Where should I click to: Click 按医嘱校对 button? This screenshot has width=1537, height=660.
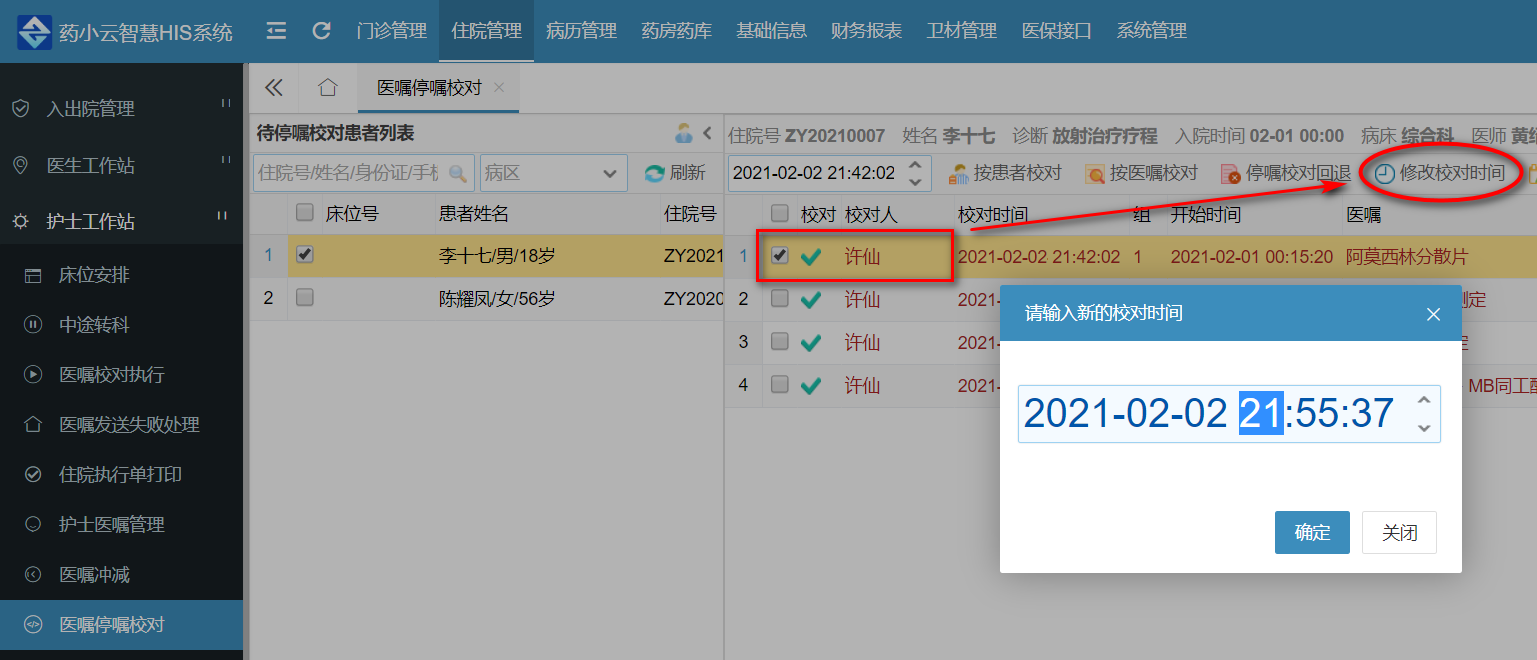pyautogui.click(x=1141, y=173)
